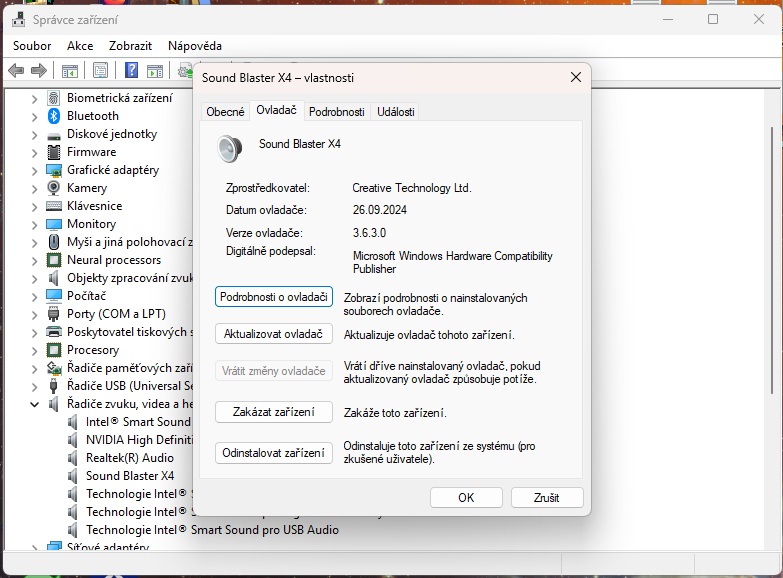
Task: Click Aktualizovat ovladač button
Action: (274, 334)
